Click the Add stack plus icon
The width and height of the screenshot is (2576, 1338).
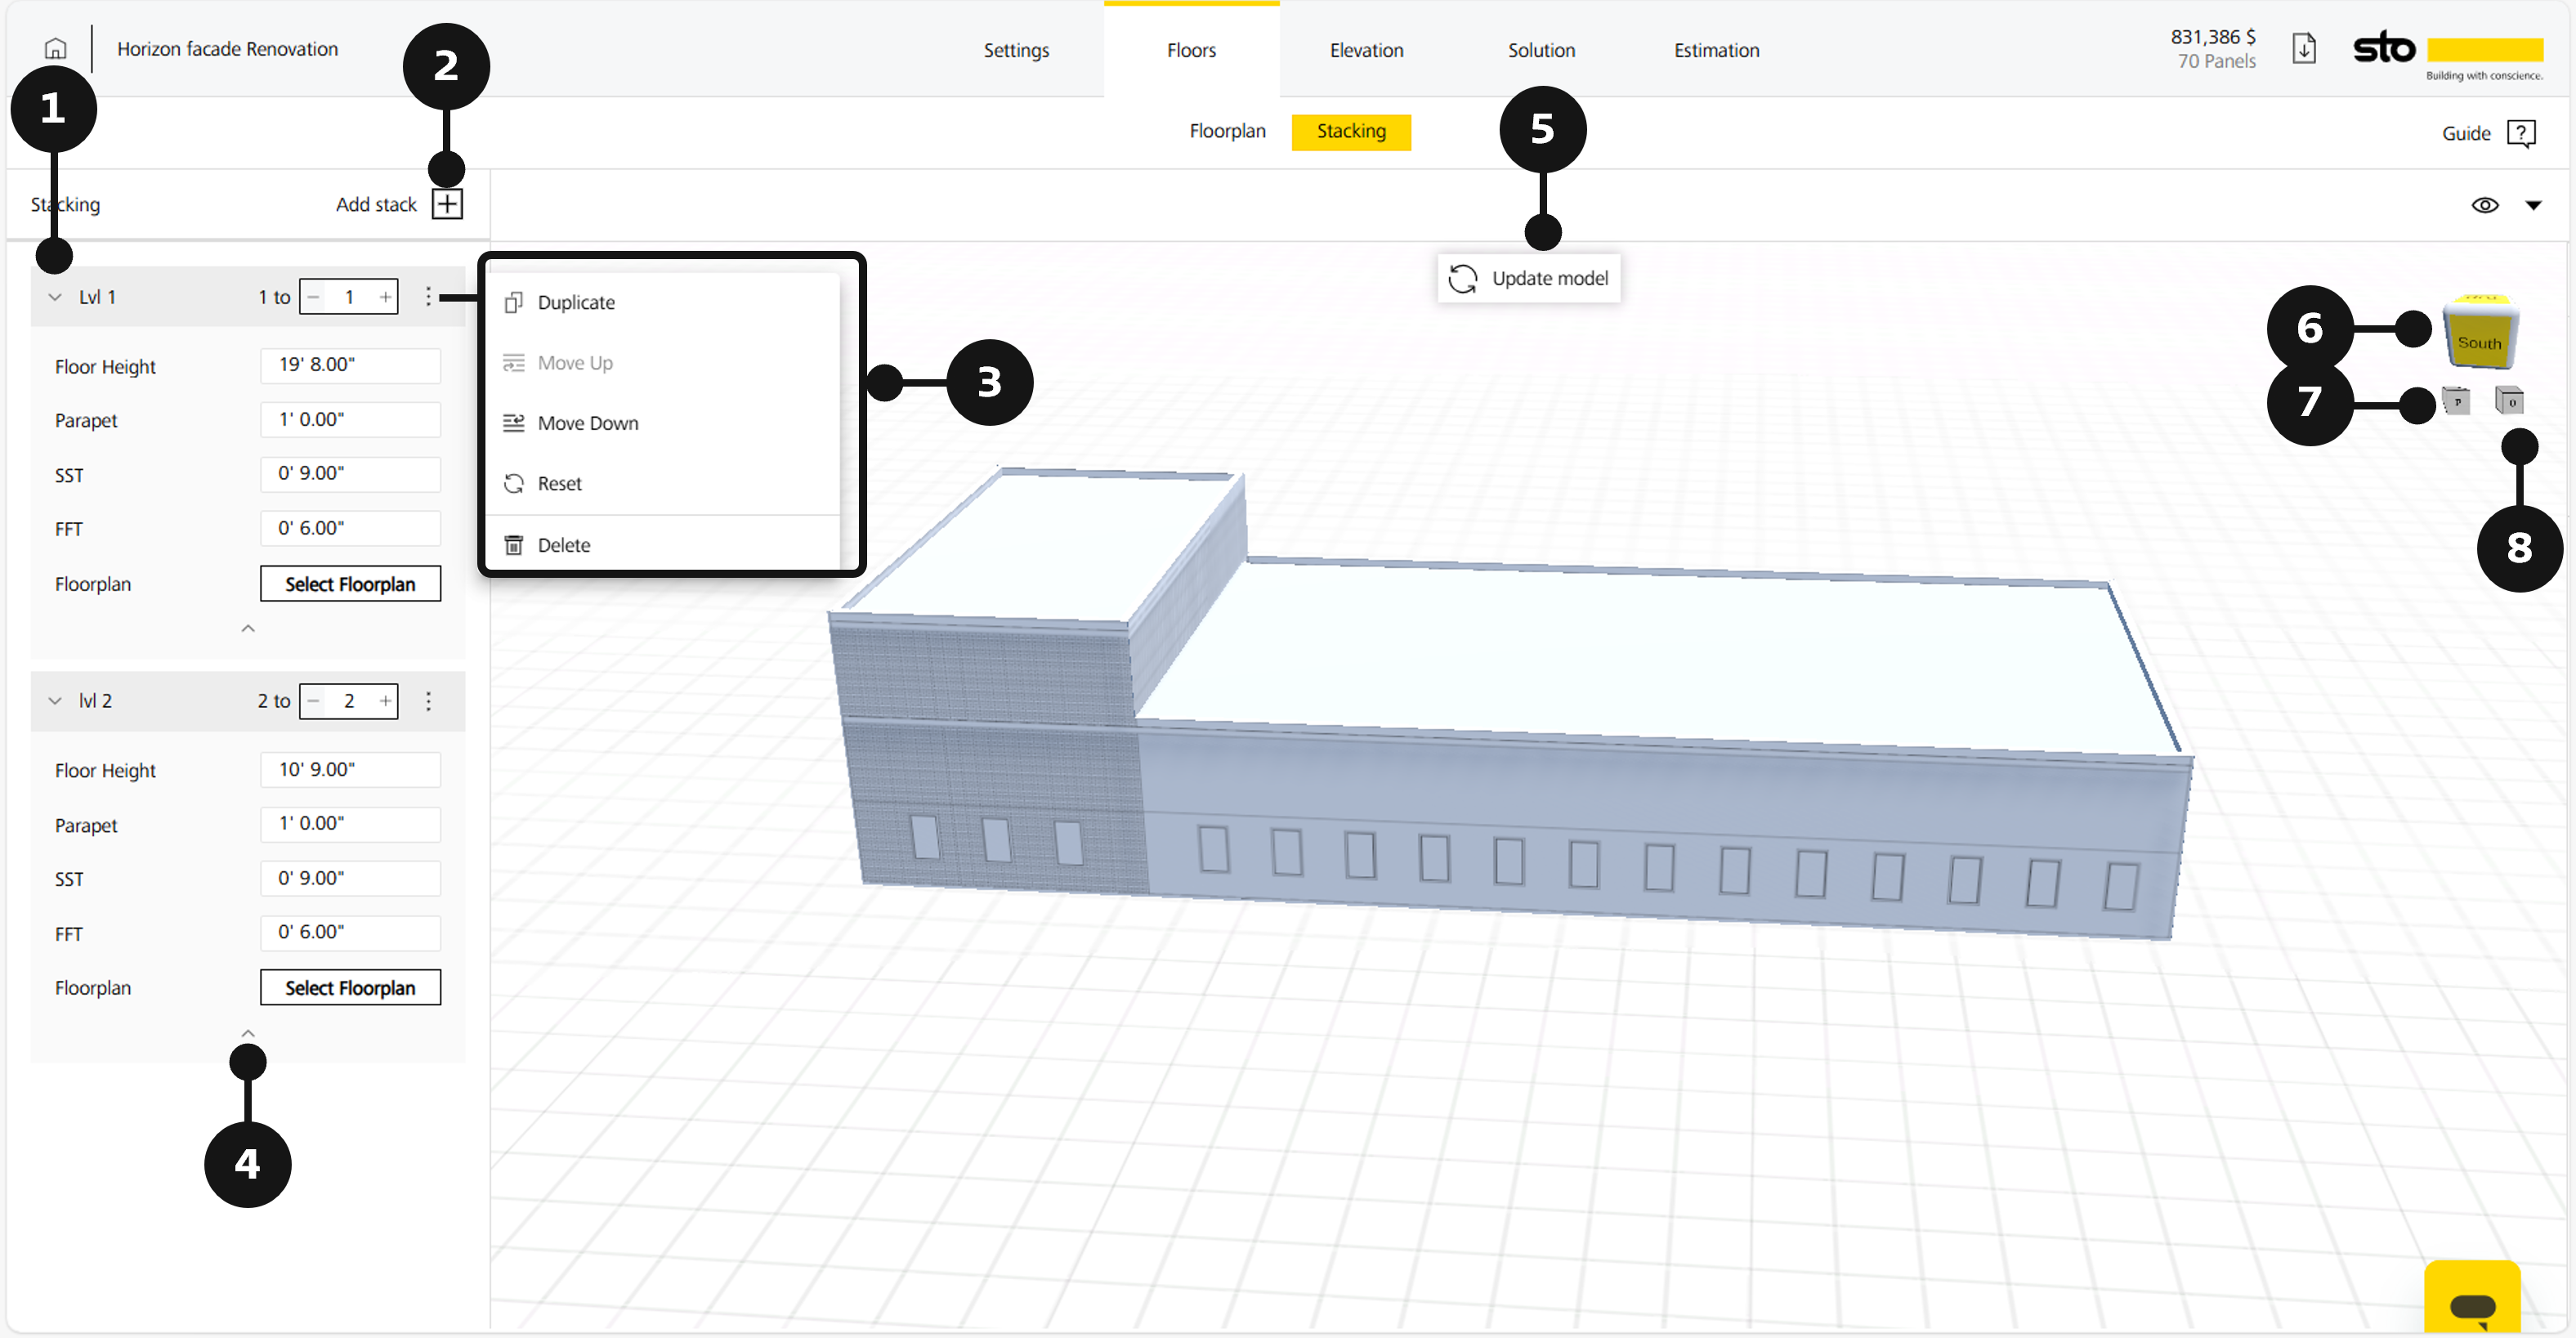point(447,204)
